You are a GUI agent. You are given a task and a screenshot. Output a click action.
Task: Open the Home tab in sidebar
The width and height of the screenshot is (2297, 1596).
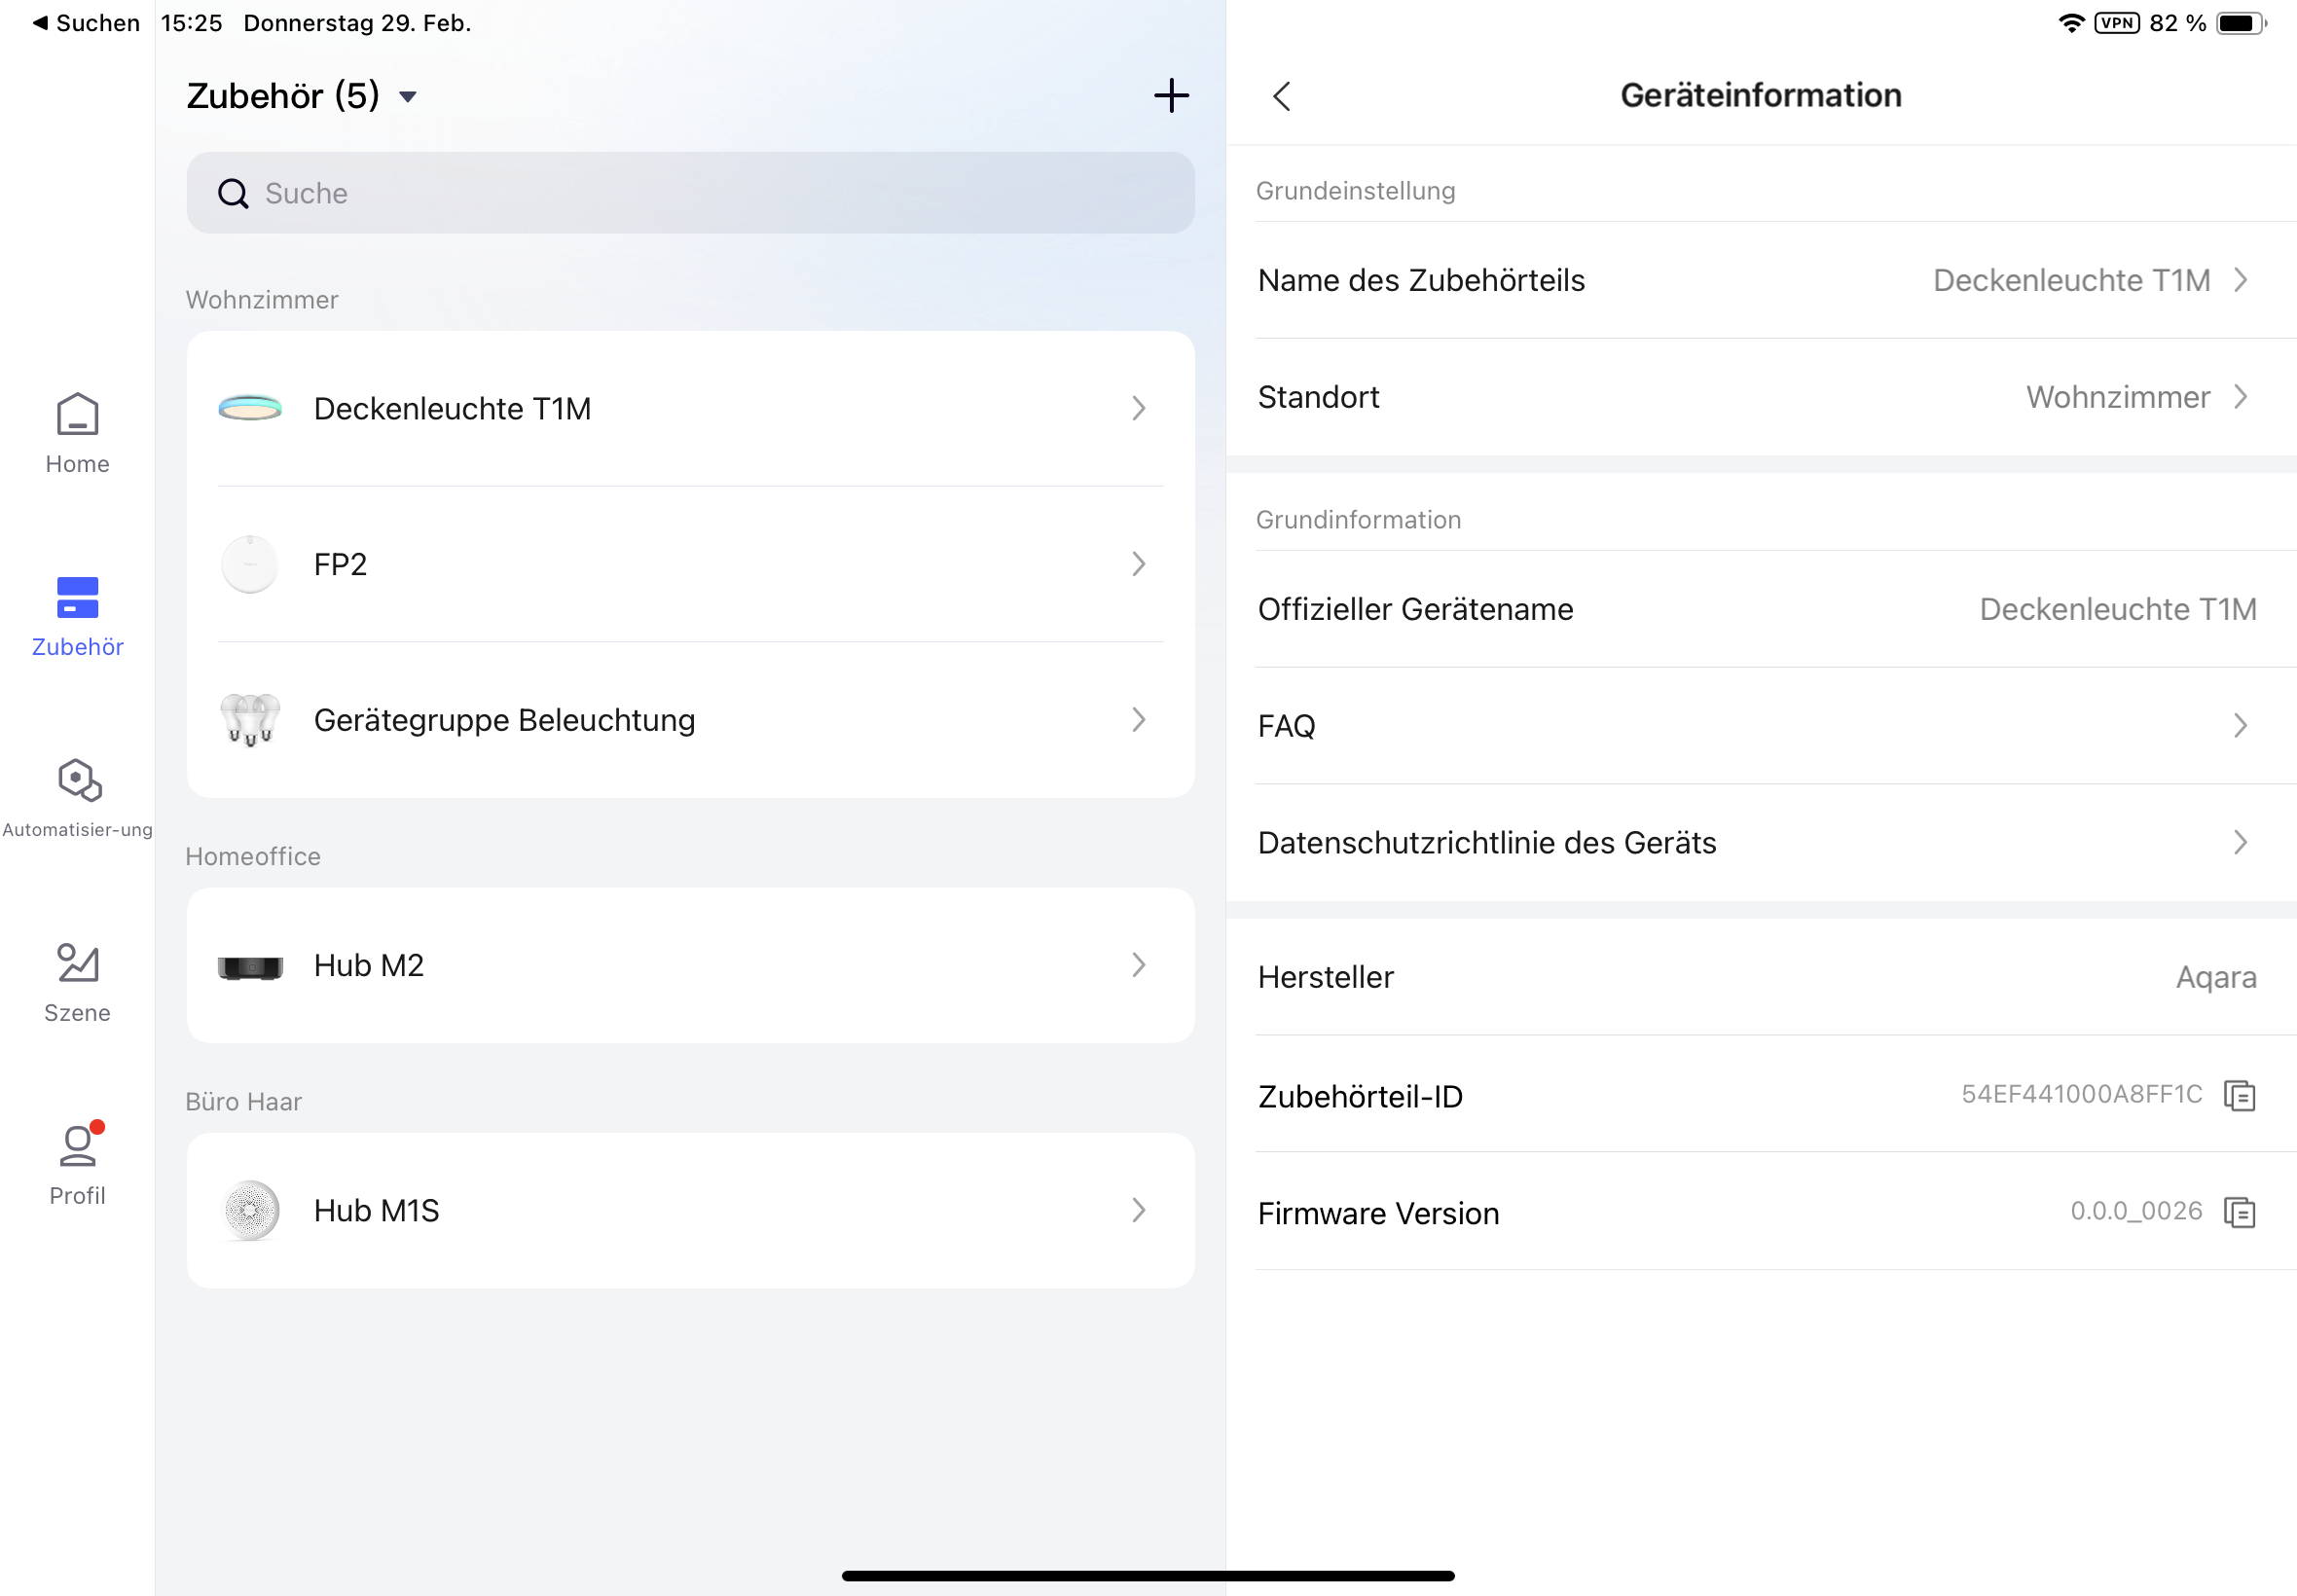[x=77, y=434]
